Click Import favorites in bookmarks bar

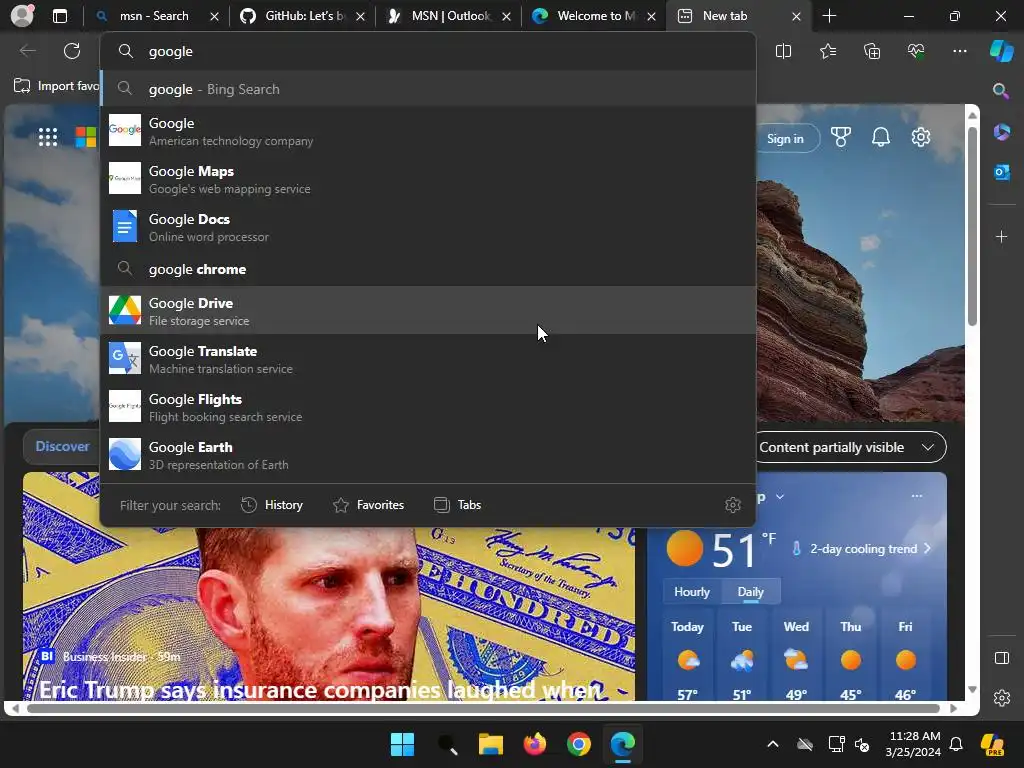(56, 86)
